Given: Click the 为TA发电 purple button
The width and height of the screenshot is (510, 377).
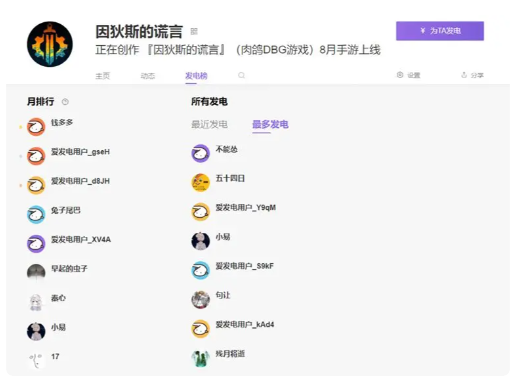Looking at the screenshot, I should coord(440,31).
